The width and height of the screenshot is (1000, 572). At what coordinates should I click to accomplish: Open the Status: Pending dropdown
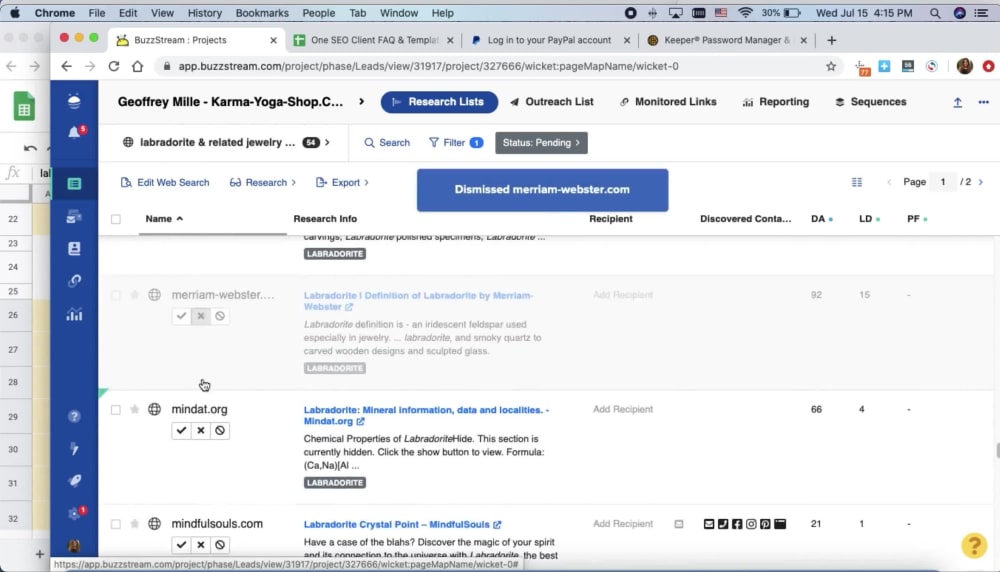pos(541,143)
